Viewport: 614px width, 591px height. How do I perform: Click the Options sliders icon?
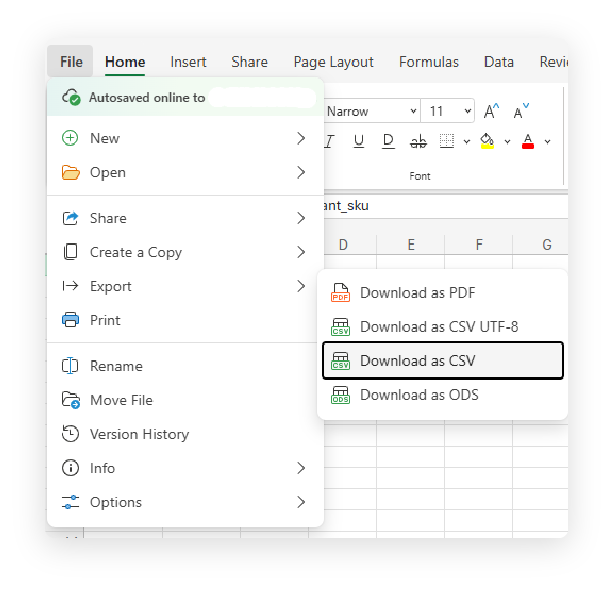pos(70,502)
